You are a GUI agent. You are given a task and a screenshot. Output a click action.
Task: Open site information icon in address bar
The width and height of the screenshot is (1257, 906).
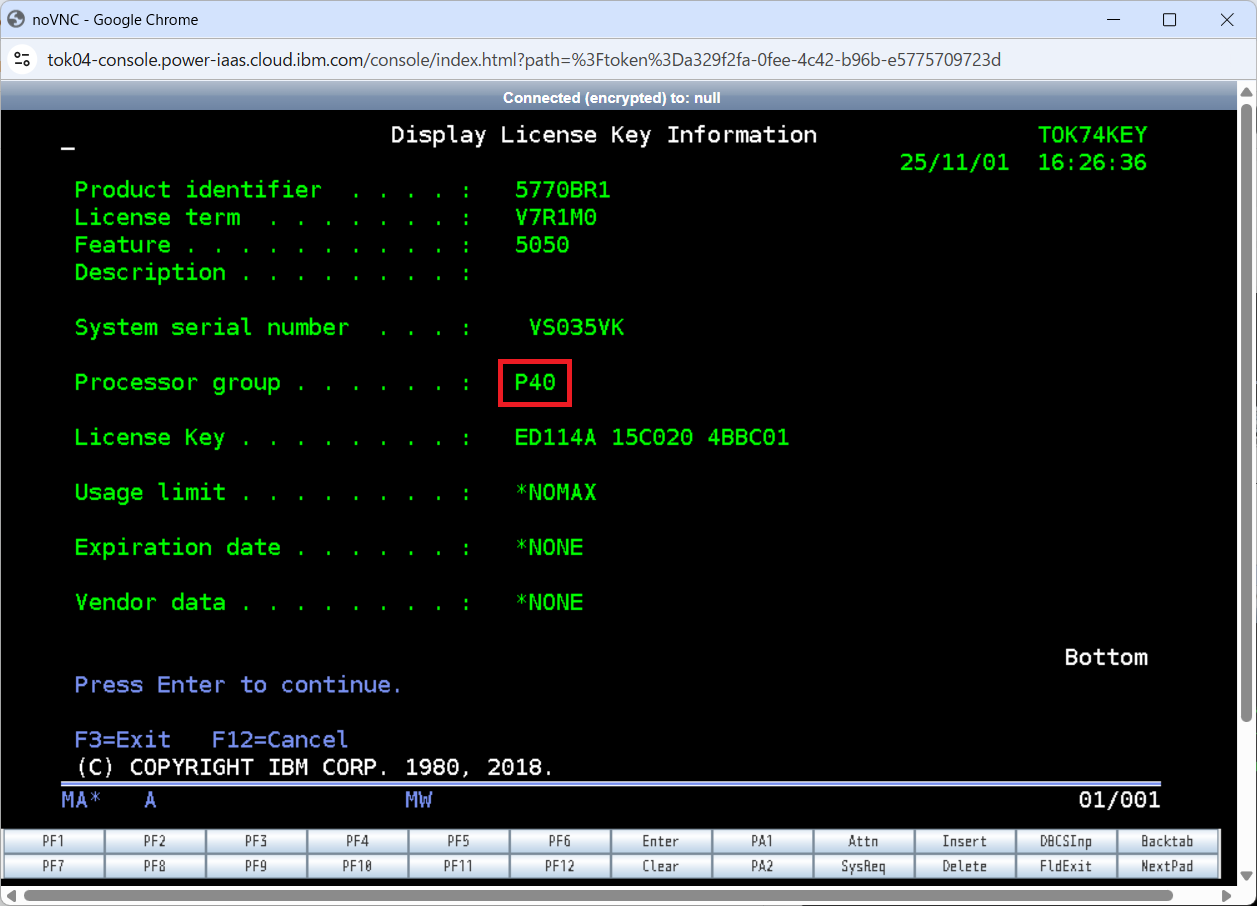click(22, 60)
